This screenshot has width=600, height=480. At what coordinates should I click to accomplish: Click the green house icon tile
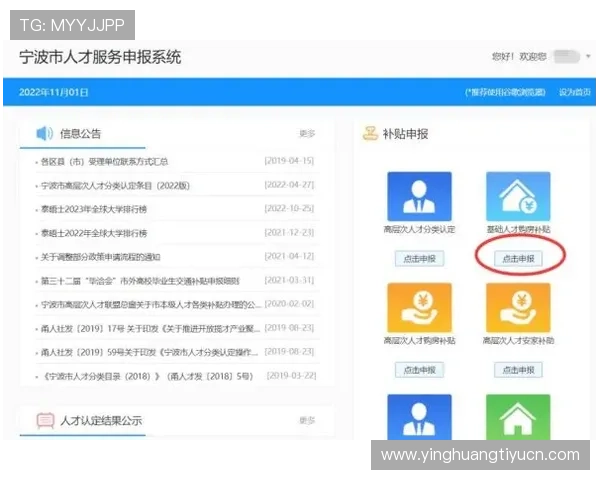(x=518, y=417)
